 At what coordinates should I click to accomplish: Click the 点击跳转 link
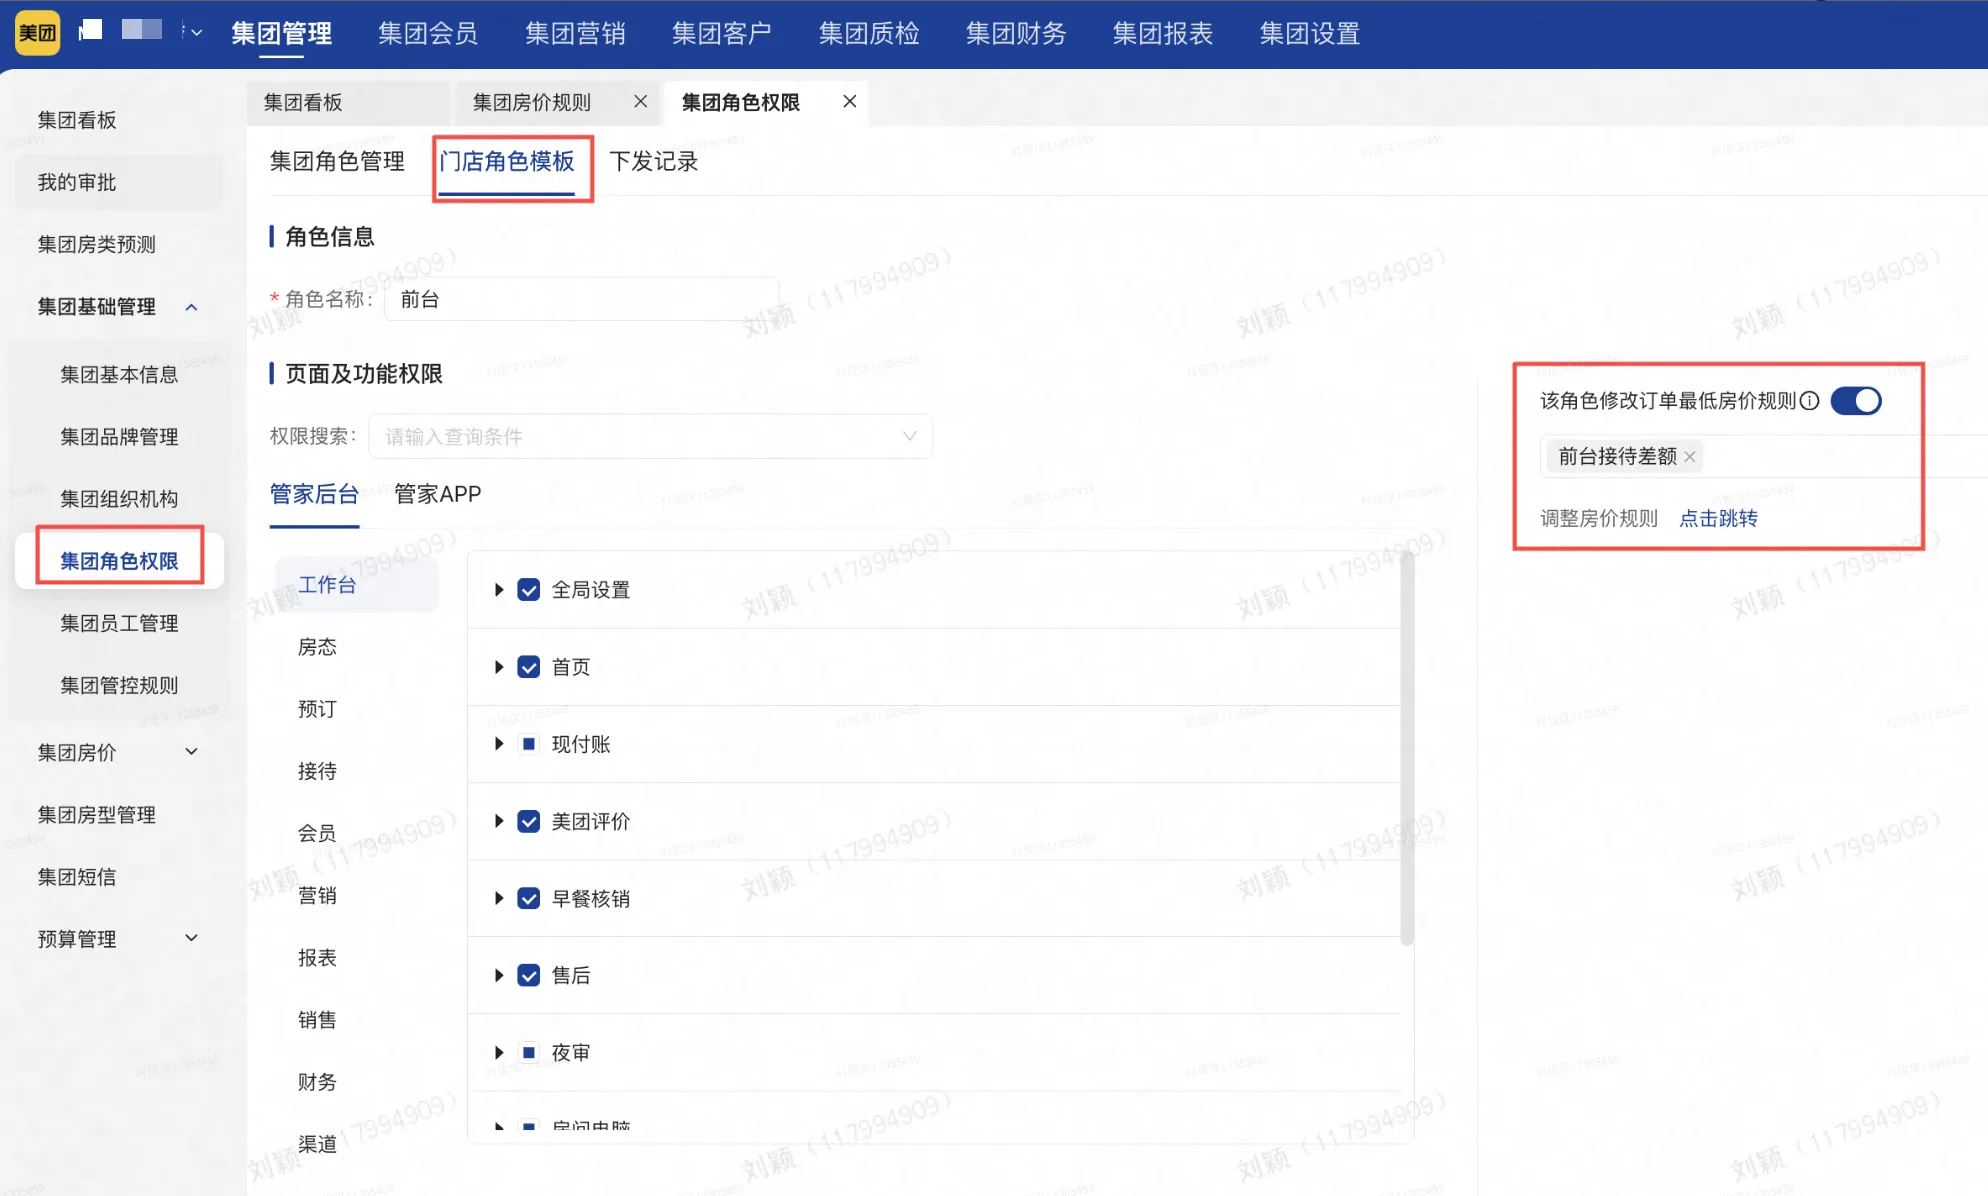click(1718, 519)
